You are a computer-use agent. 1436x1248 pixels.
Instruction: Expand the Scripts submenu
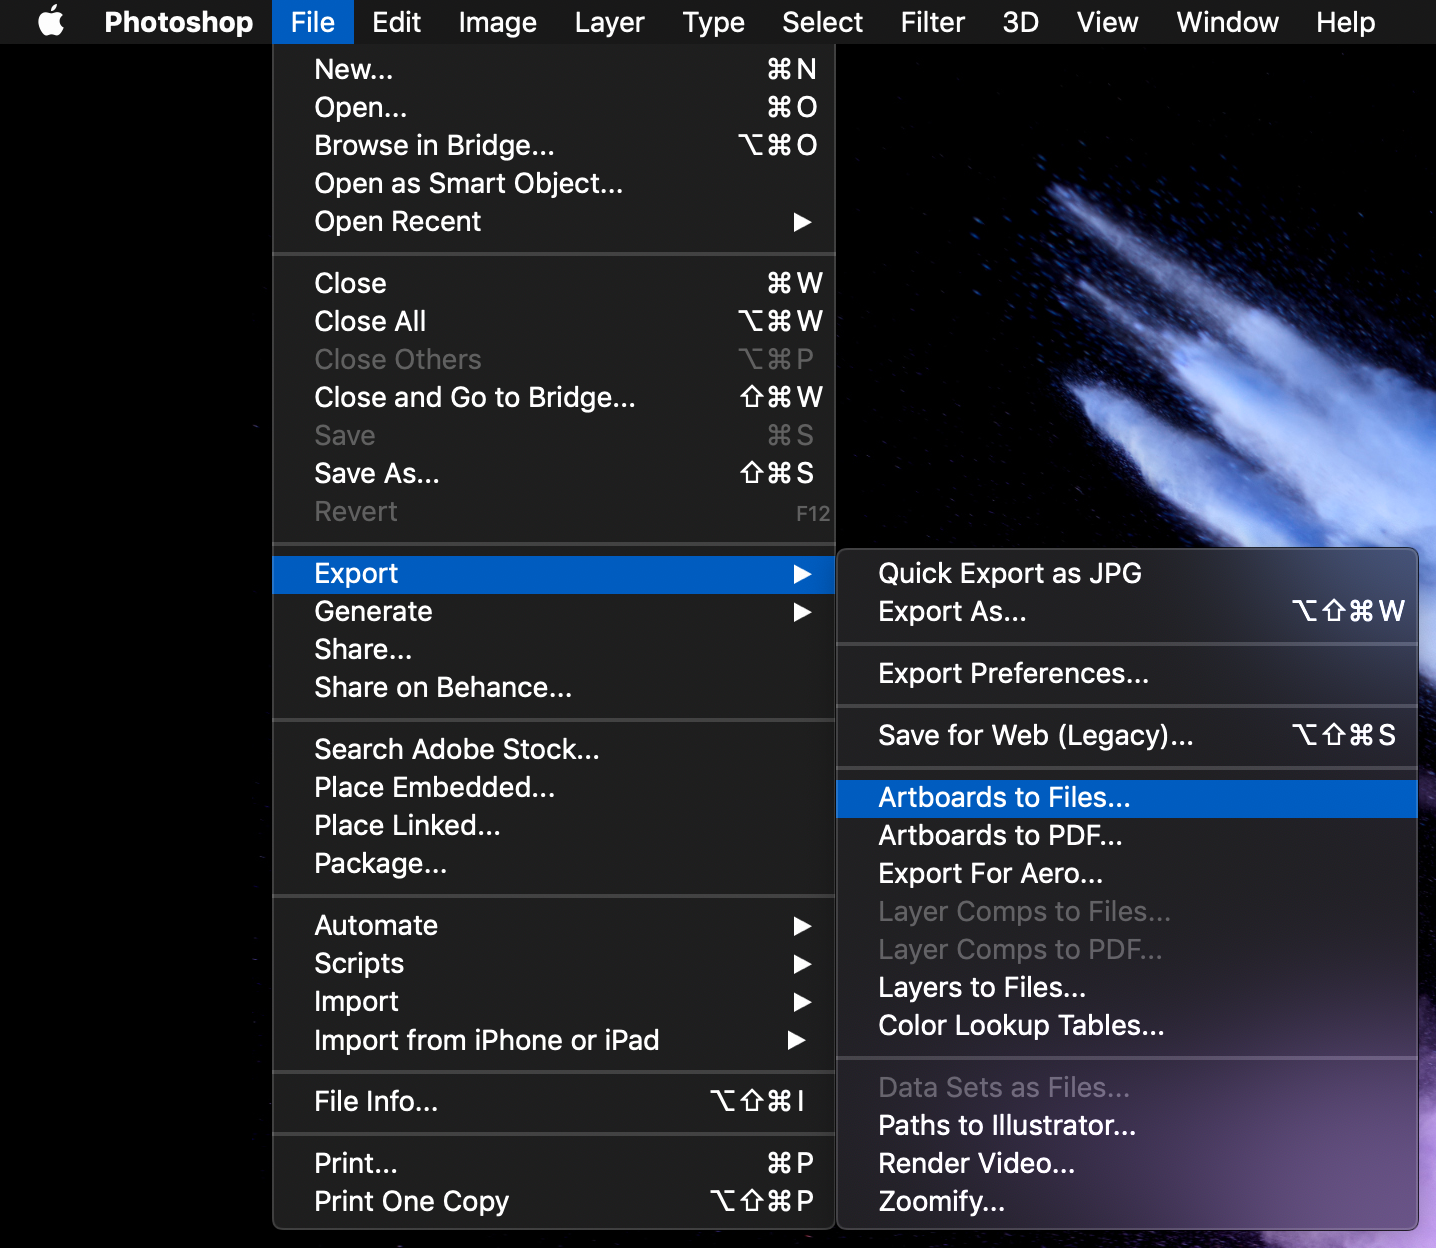554,963
